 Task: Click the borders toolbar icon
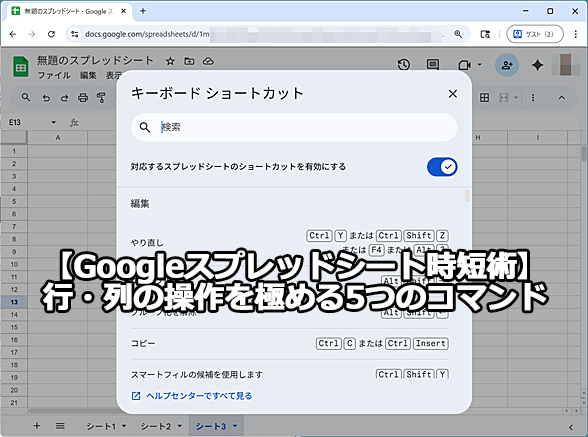point(484,98)
